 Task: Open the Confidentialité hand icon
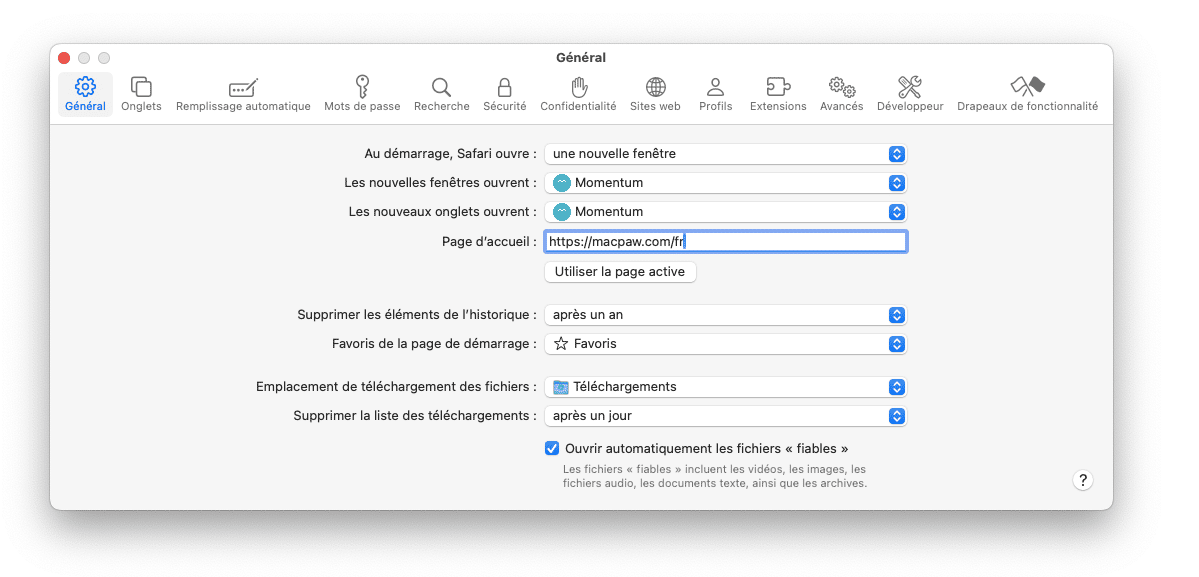click(x=578, y=86)
